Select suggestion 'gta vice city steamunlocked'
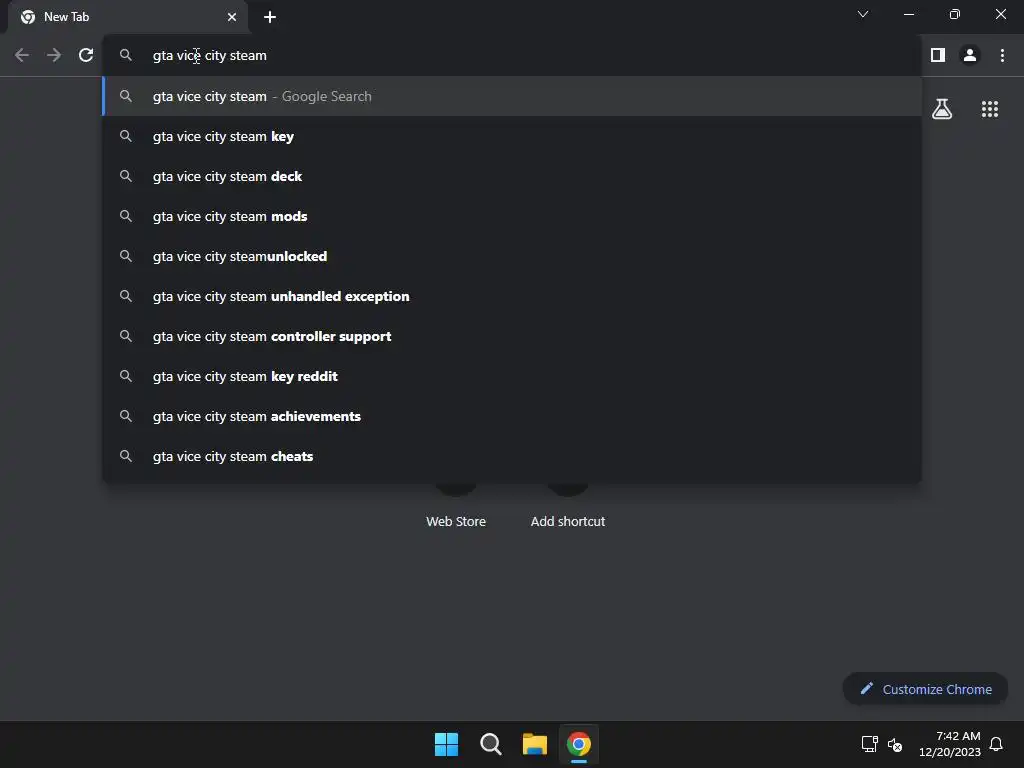 pos(512,256)
